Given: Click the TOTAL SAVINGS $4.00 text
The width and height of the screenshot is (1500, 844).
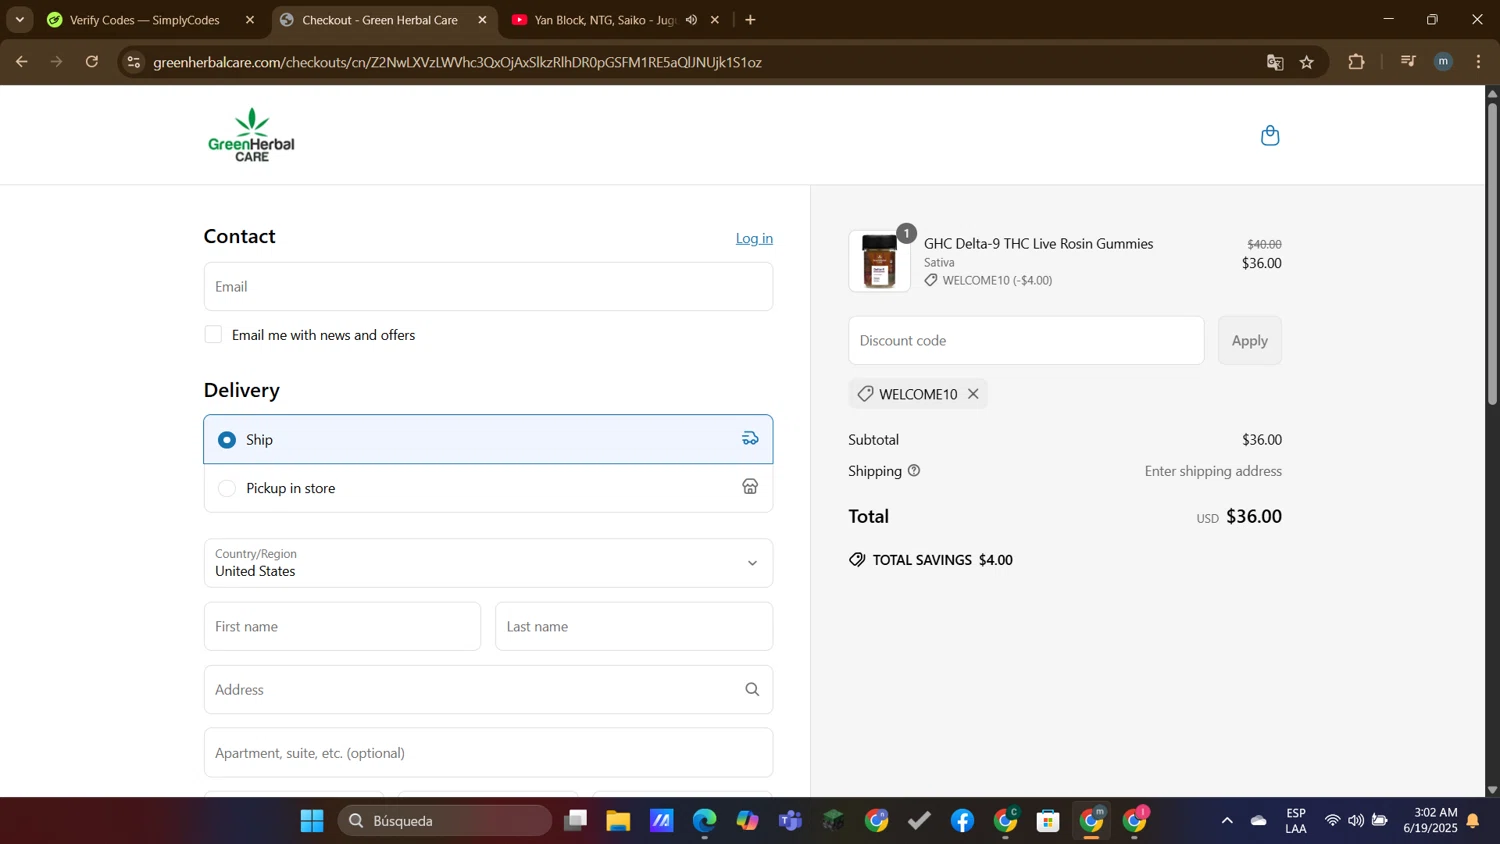Looking at the screenshot, I should pyautogui.click(x=942, y=560).
